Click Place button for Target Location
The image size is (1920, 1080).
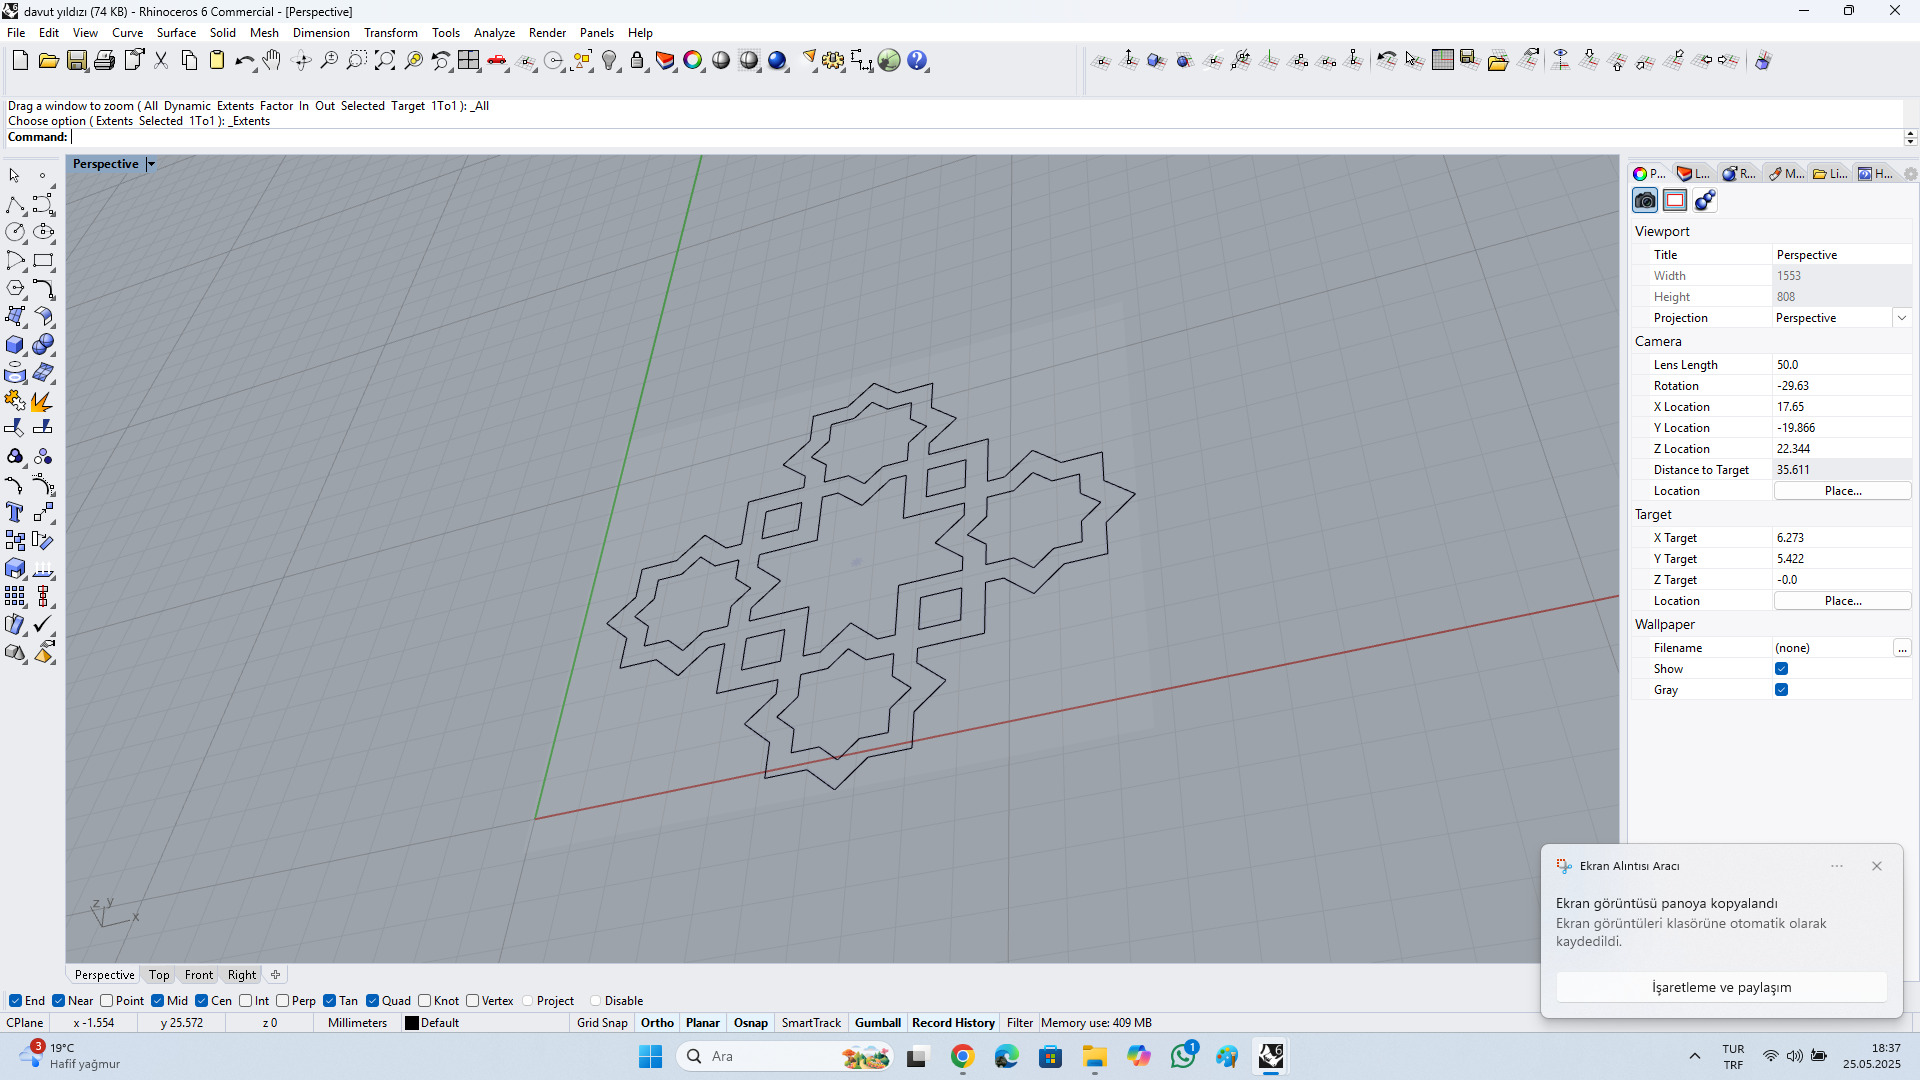(1842, 601)
